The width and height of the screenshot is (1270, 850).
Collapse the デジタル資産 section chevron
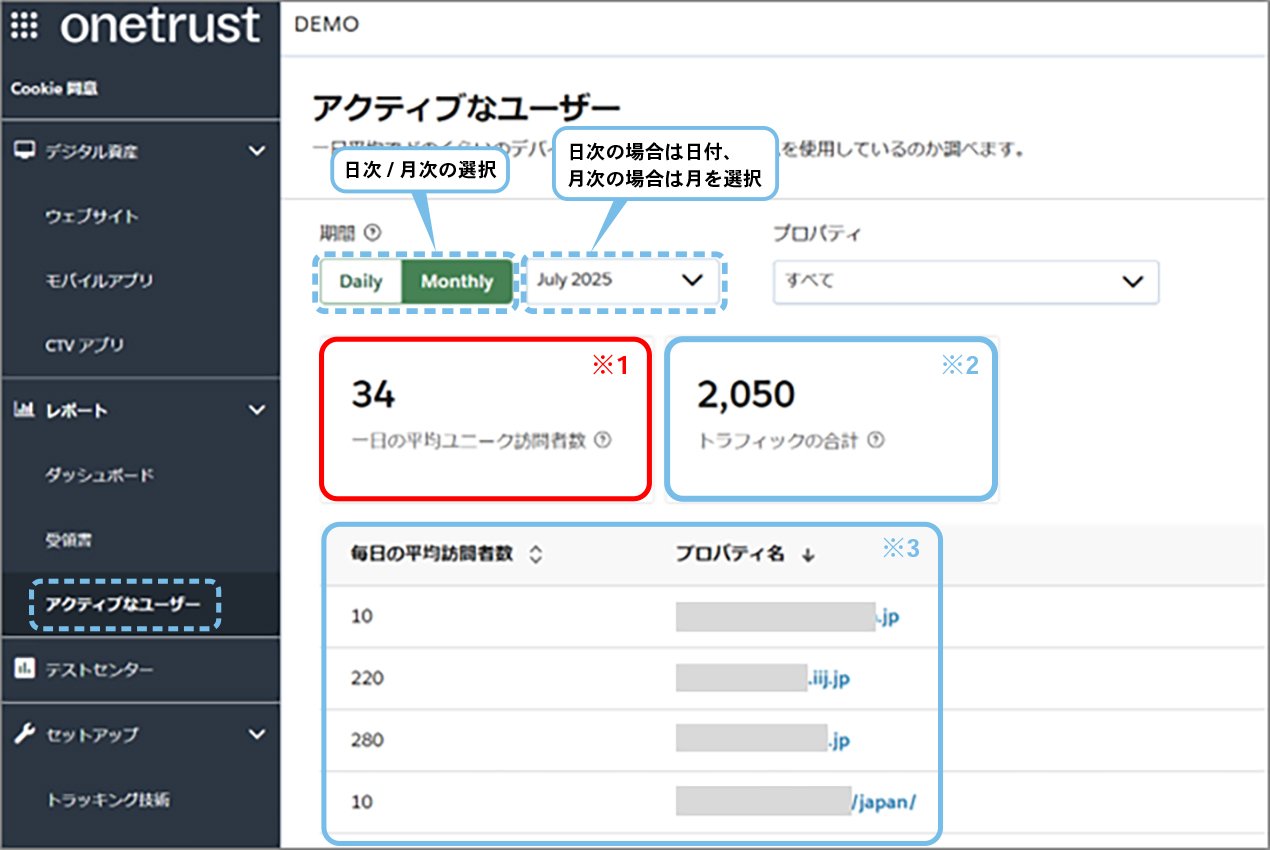pos(257,151)
